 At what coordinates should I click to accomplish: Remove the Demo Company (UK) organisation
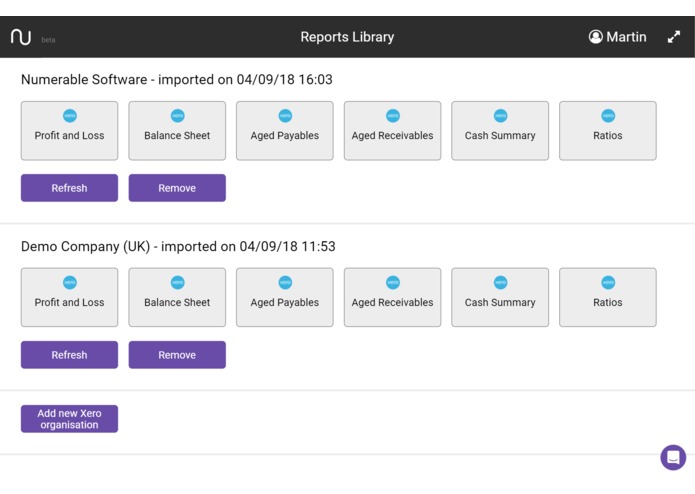point(177,355)
